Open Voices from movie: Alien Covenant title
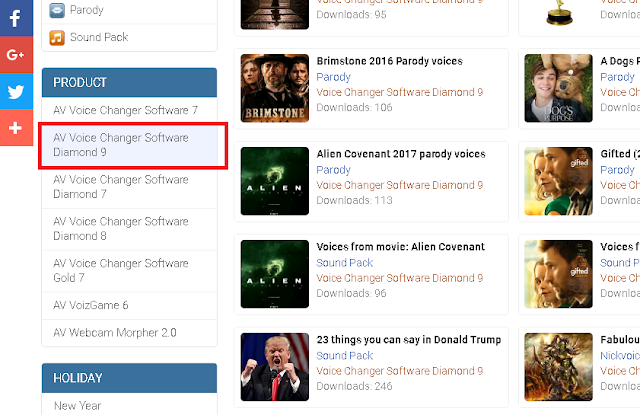Viewport: 640px width, 415px height. [x=400, y=247]
